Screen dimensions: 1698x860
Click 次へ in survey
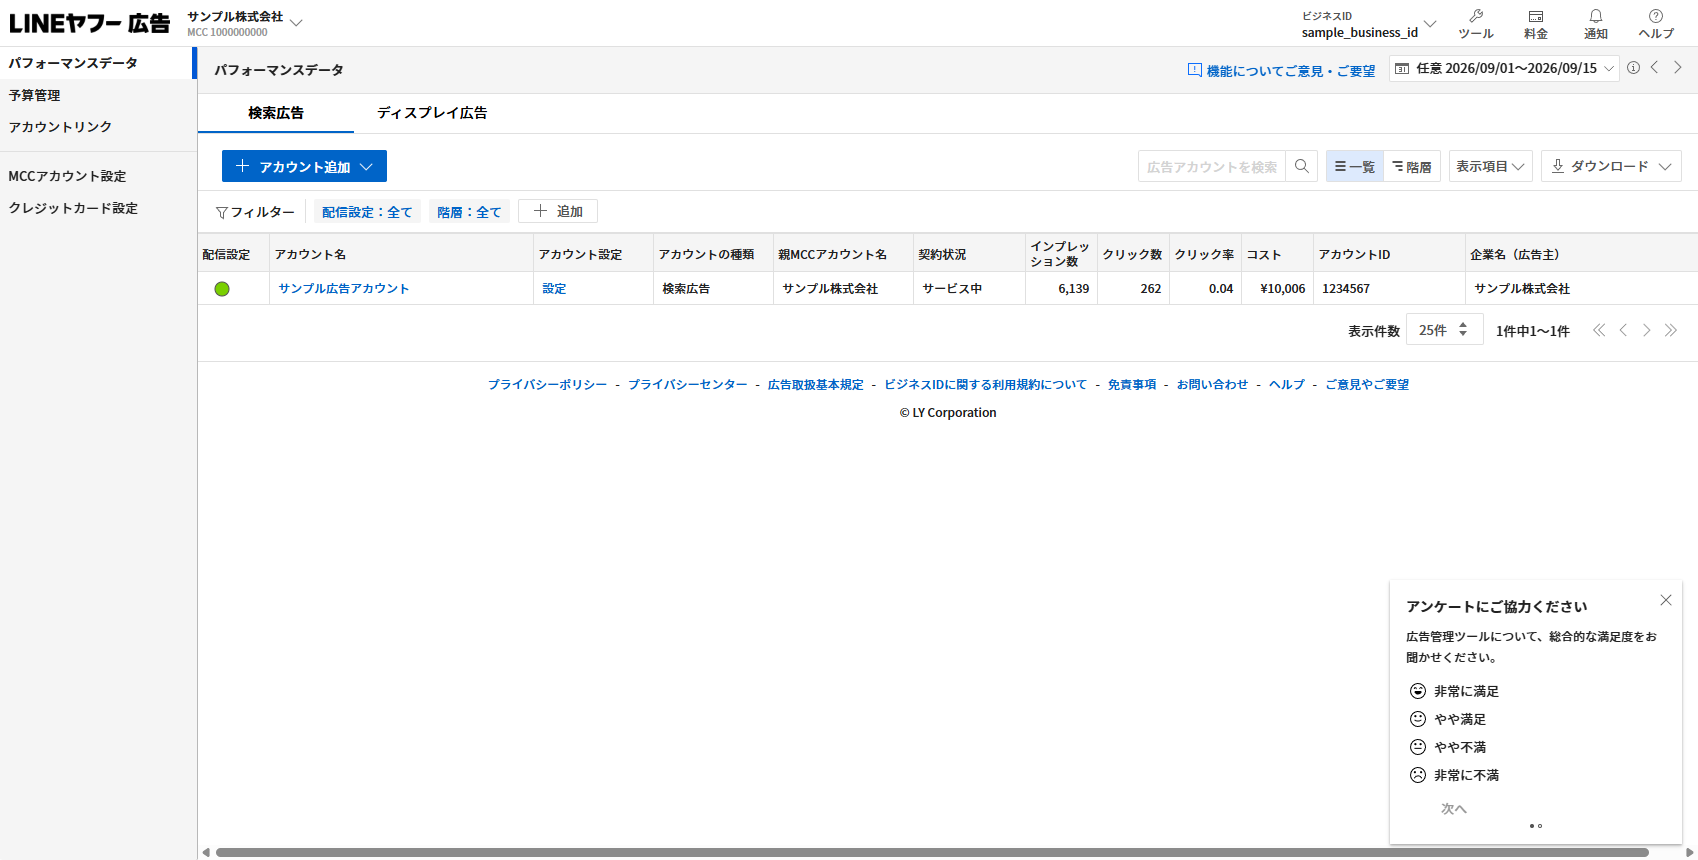click(x=1454, y=808)
